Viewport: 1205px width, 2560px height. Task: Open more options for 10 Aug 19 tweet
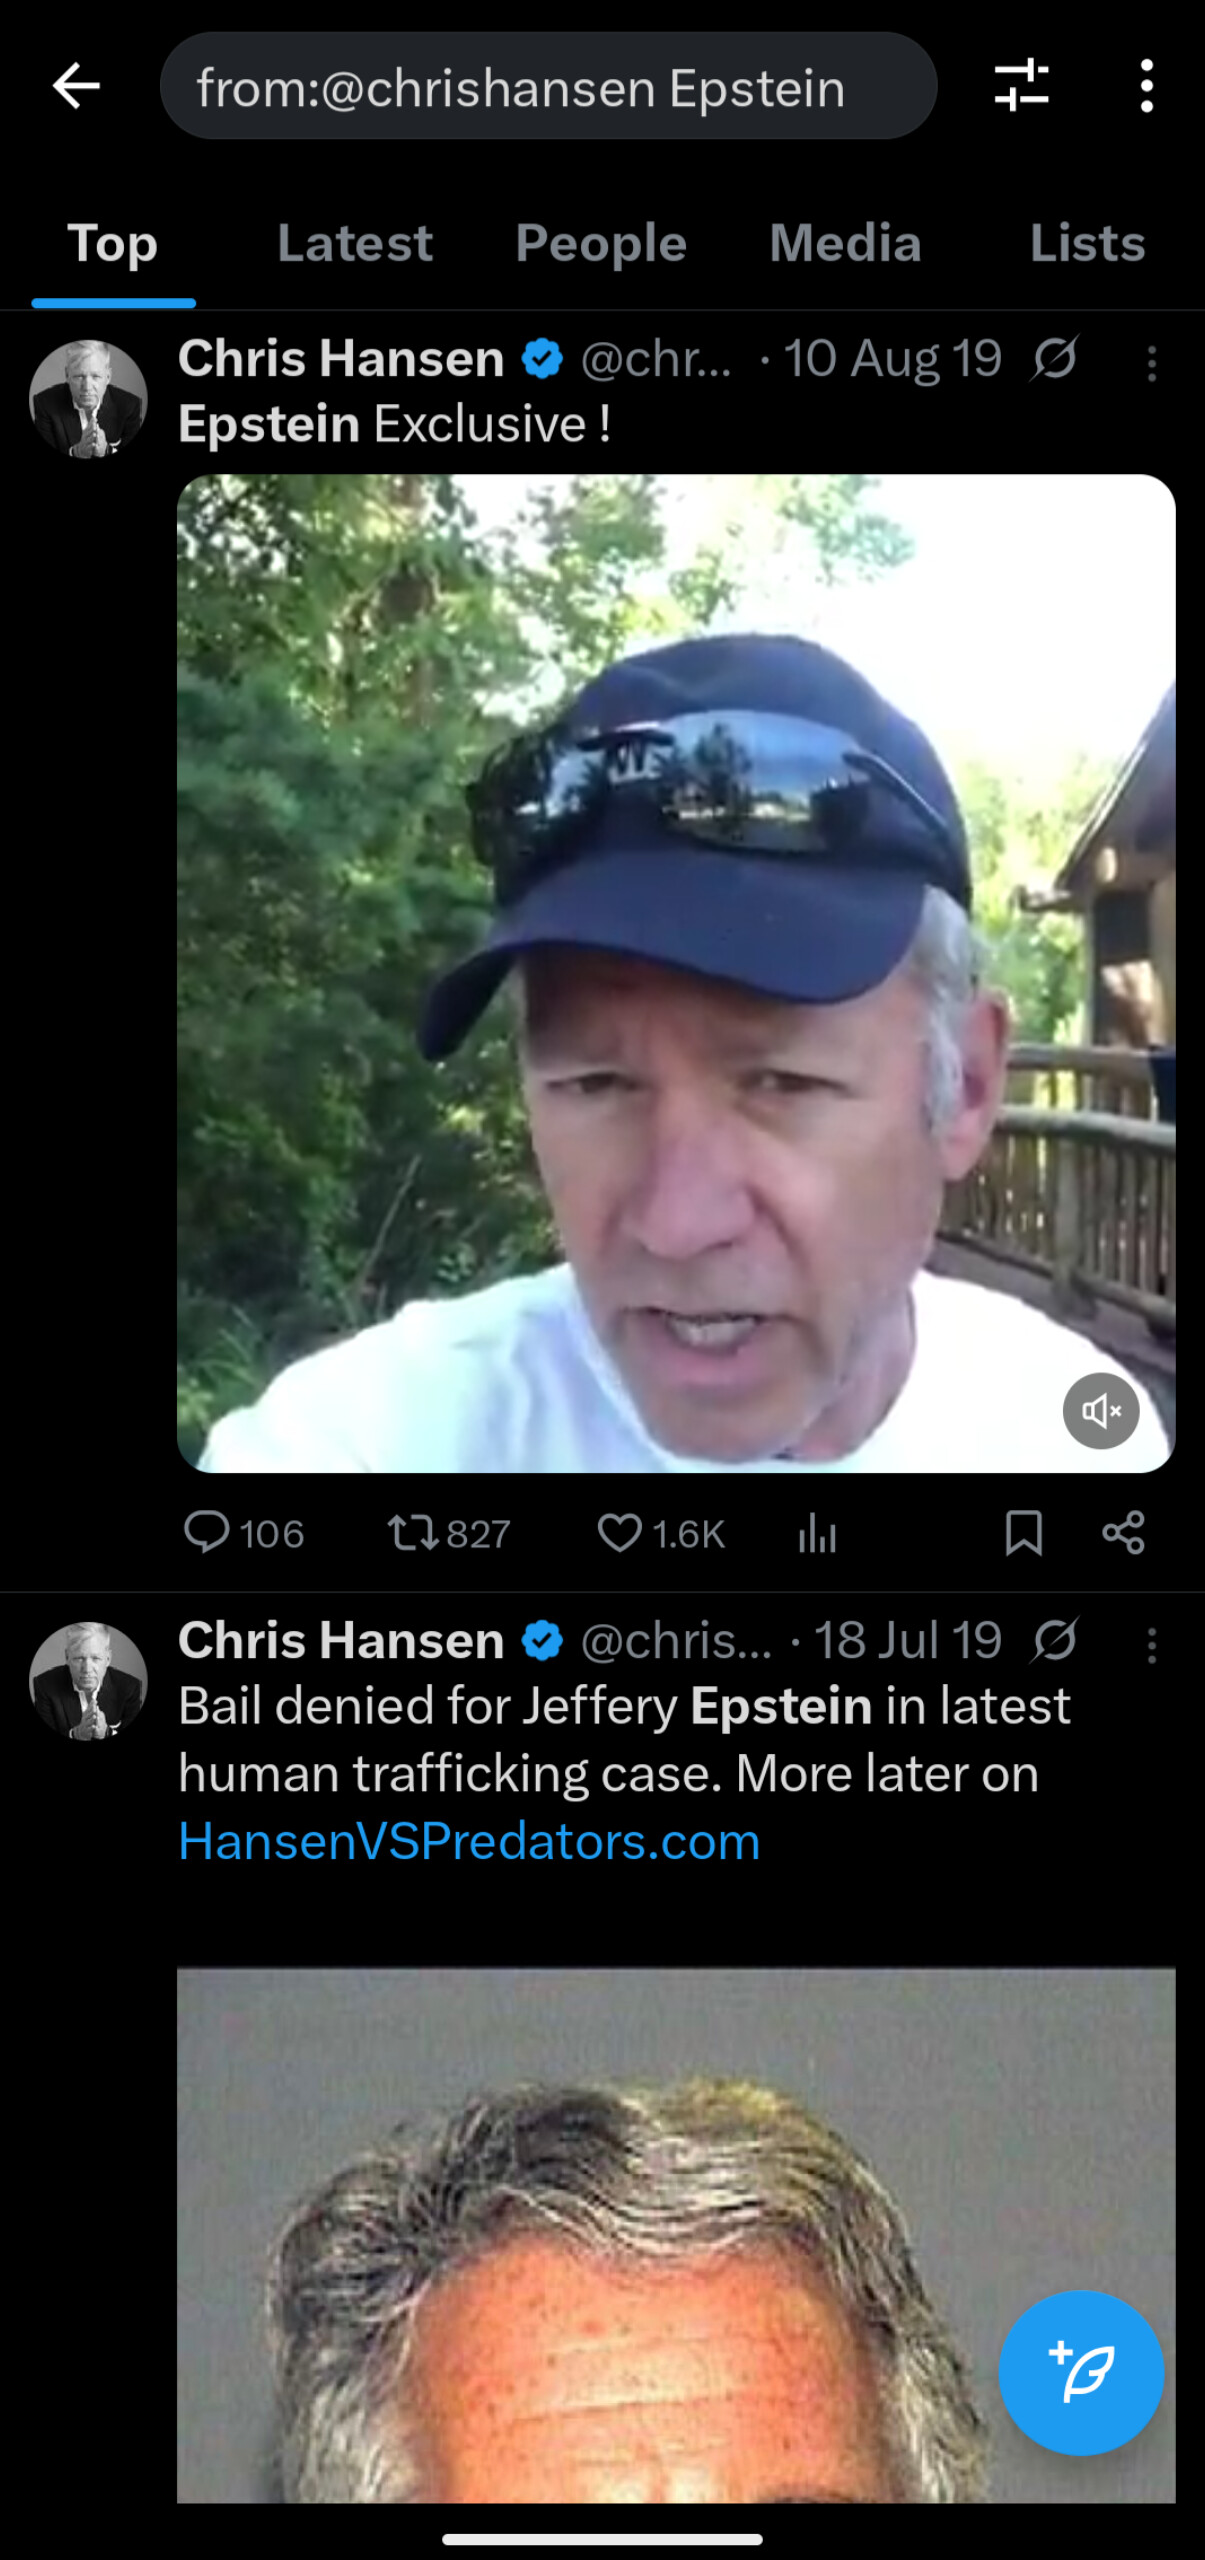tap(1152, 364)
